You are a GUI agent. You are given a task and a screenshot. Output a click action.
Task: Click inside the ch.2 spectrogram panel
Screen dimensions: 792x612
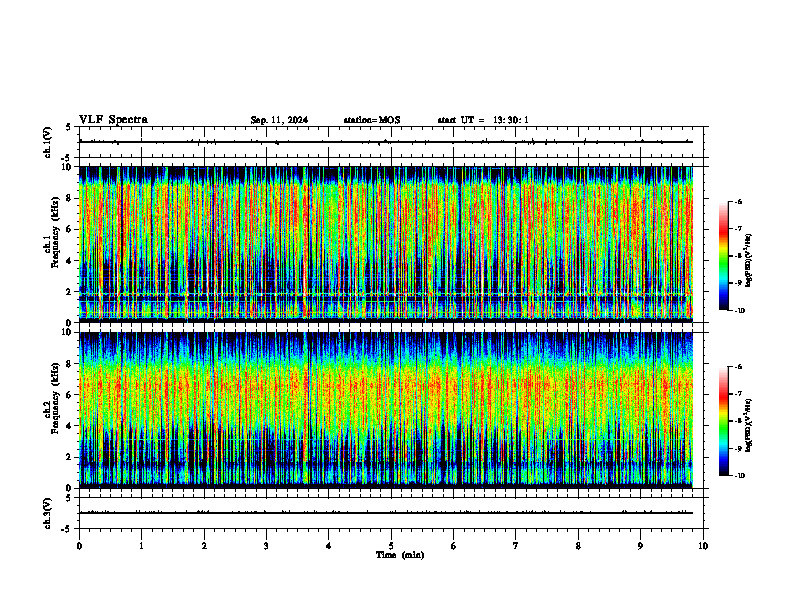386,410
